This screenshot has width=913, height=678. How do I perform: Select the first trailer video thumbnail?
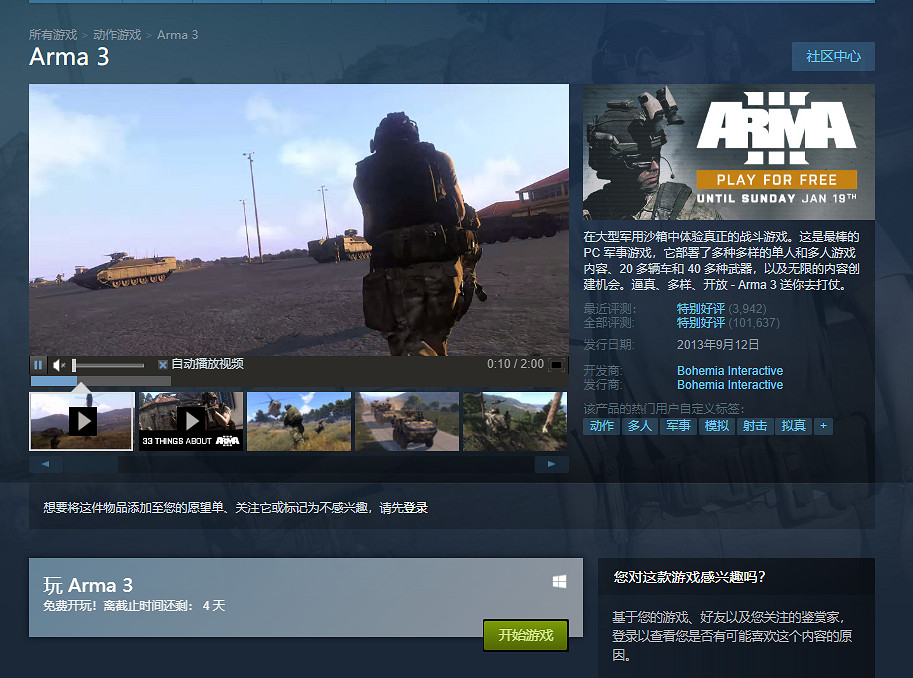click(82, 421)
